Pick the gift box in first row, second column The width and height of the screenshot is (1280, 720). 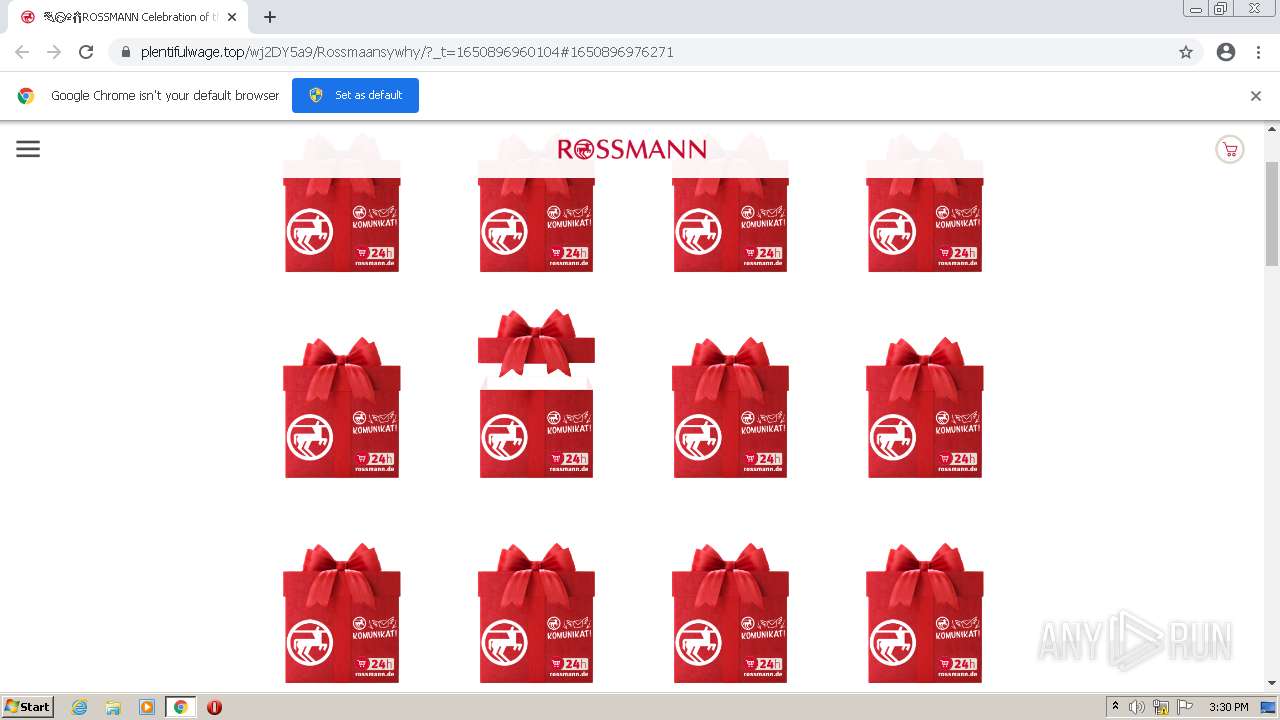pyautogui.click(x=536, y=204)
